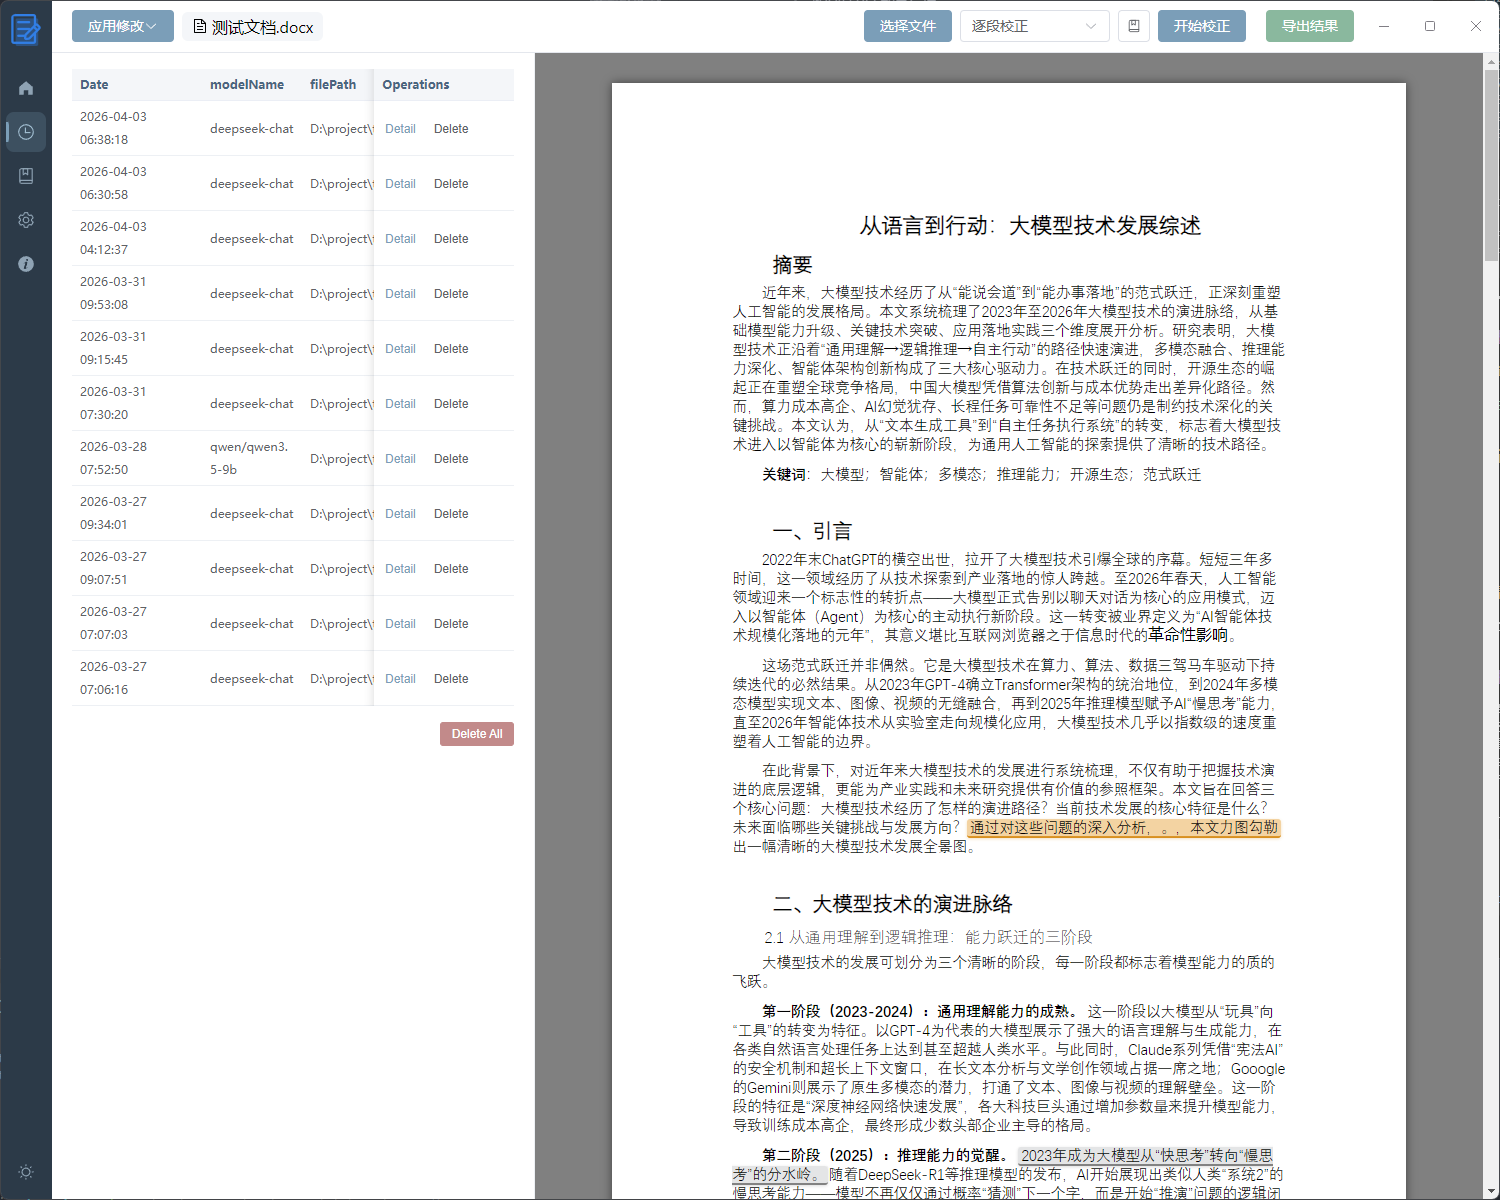
Task: Open Detail for the 2026-03-31 09:15:45 record
Action: pos(400,349)
